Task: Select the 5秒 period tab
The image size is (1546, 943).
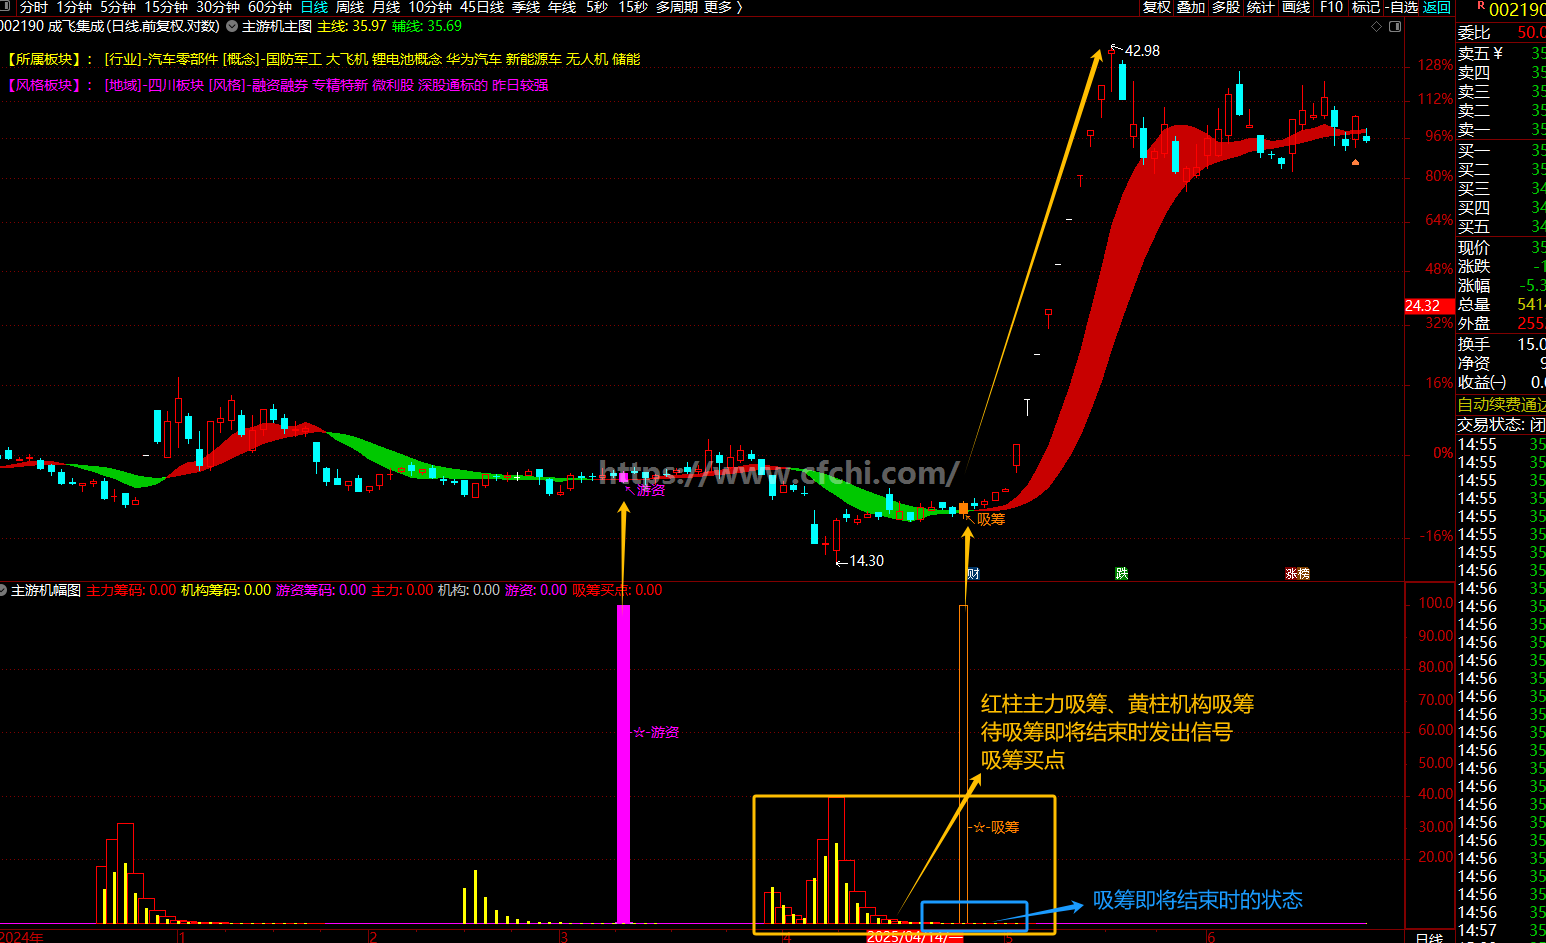Action: 597,7
